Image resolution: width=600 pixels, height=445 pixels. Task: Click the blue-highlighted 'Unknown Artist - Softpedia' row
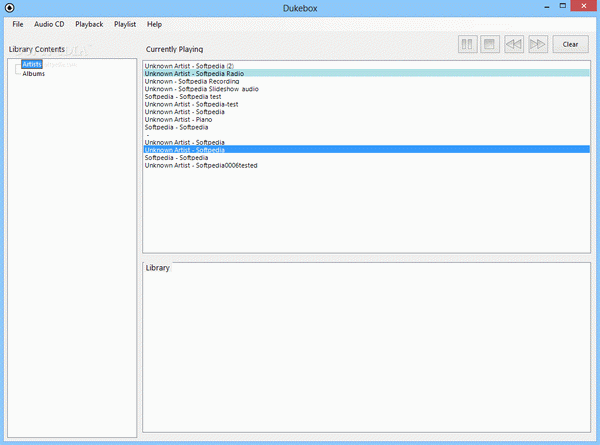(367, 150)
